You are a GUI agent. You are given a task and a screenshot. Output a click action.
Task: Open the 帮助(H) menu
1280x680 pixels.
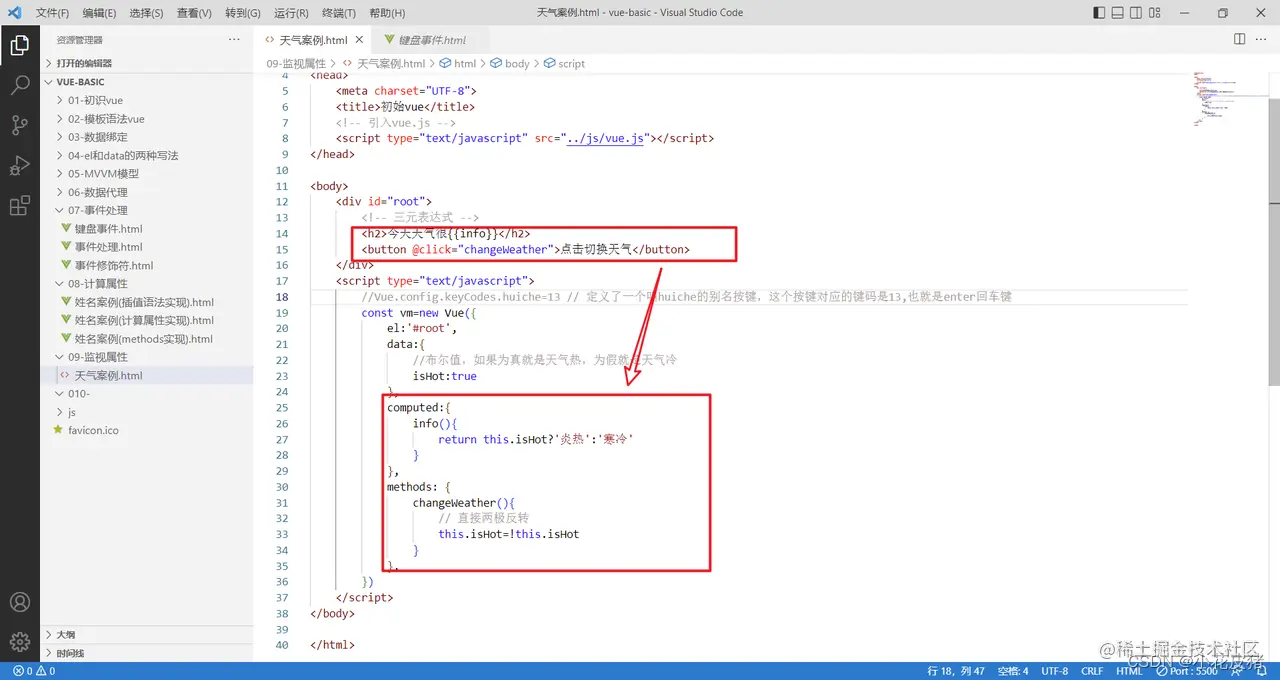387,13
